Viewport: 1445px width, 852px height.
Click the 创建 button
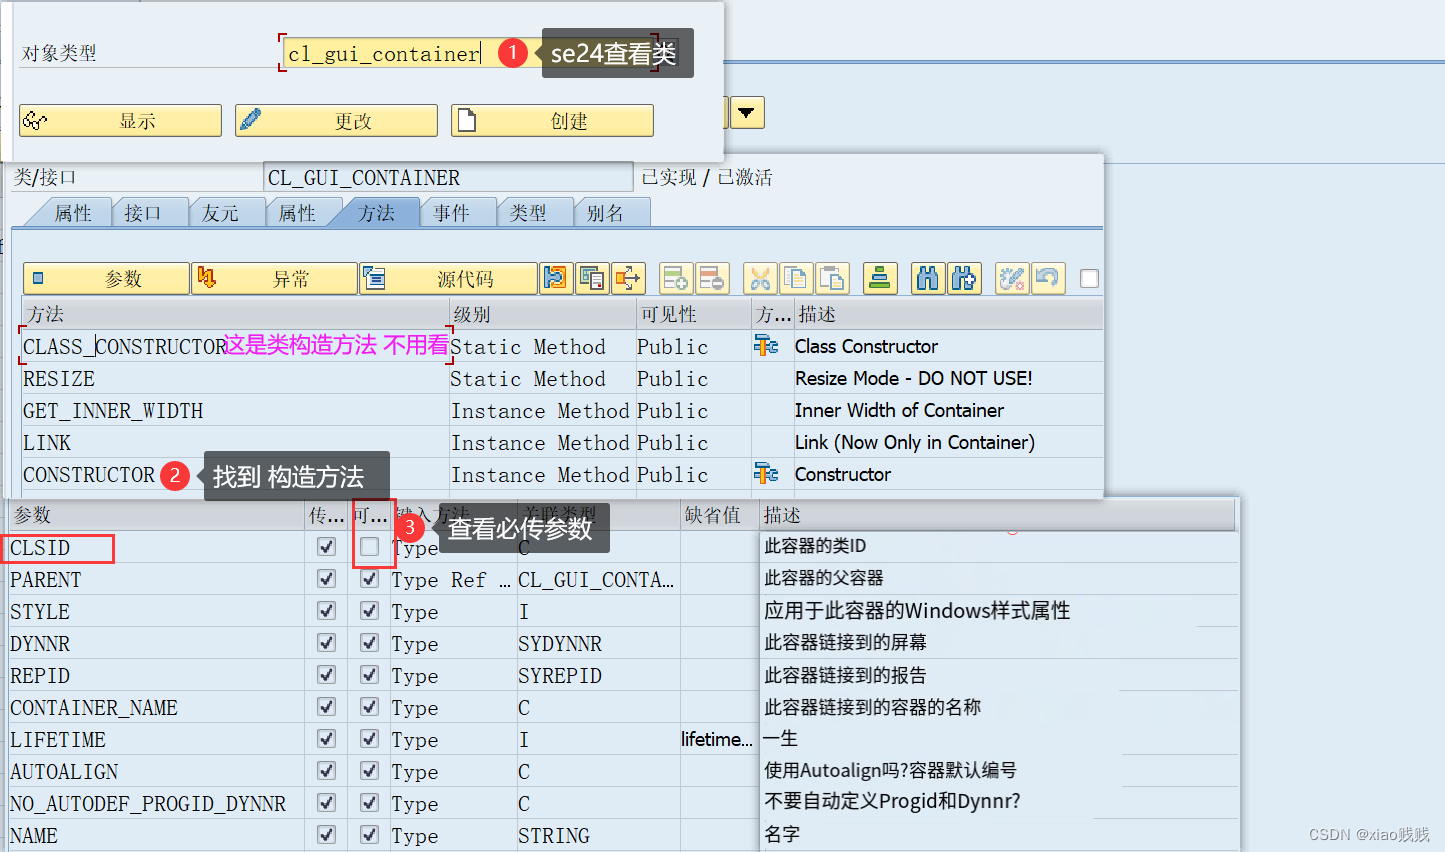coord(552,121)
